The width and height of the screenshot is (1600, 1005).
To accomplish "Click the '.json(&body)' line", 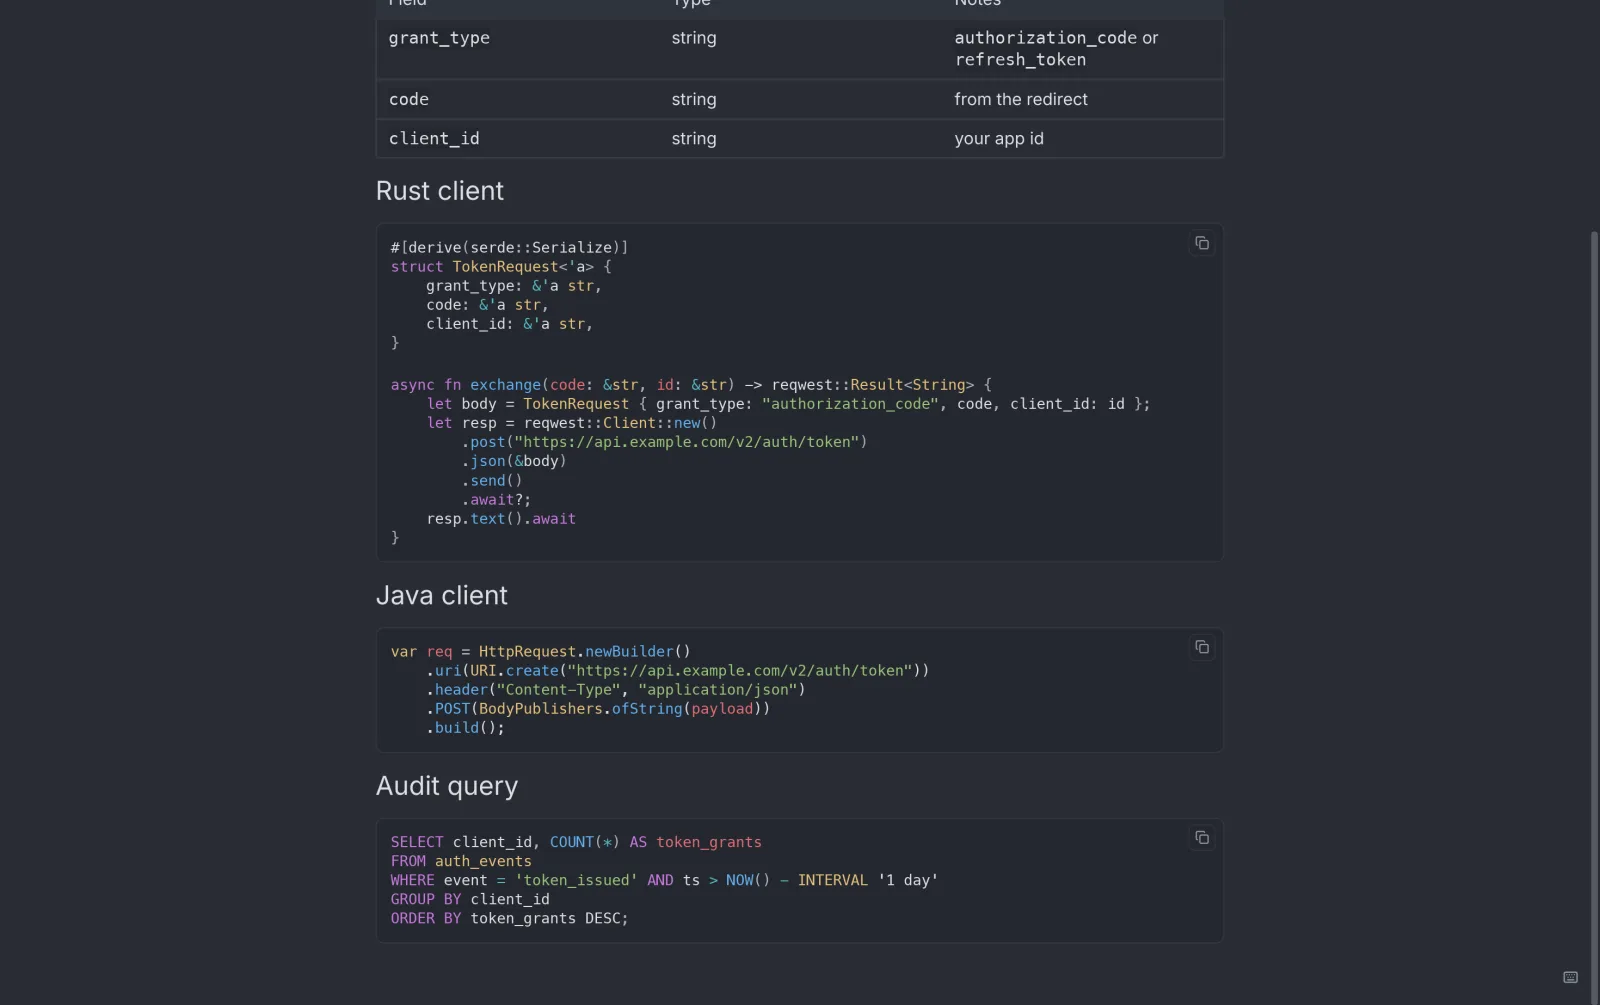I will pos(514,461).
